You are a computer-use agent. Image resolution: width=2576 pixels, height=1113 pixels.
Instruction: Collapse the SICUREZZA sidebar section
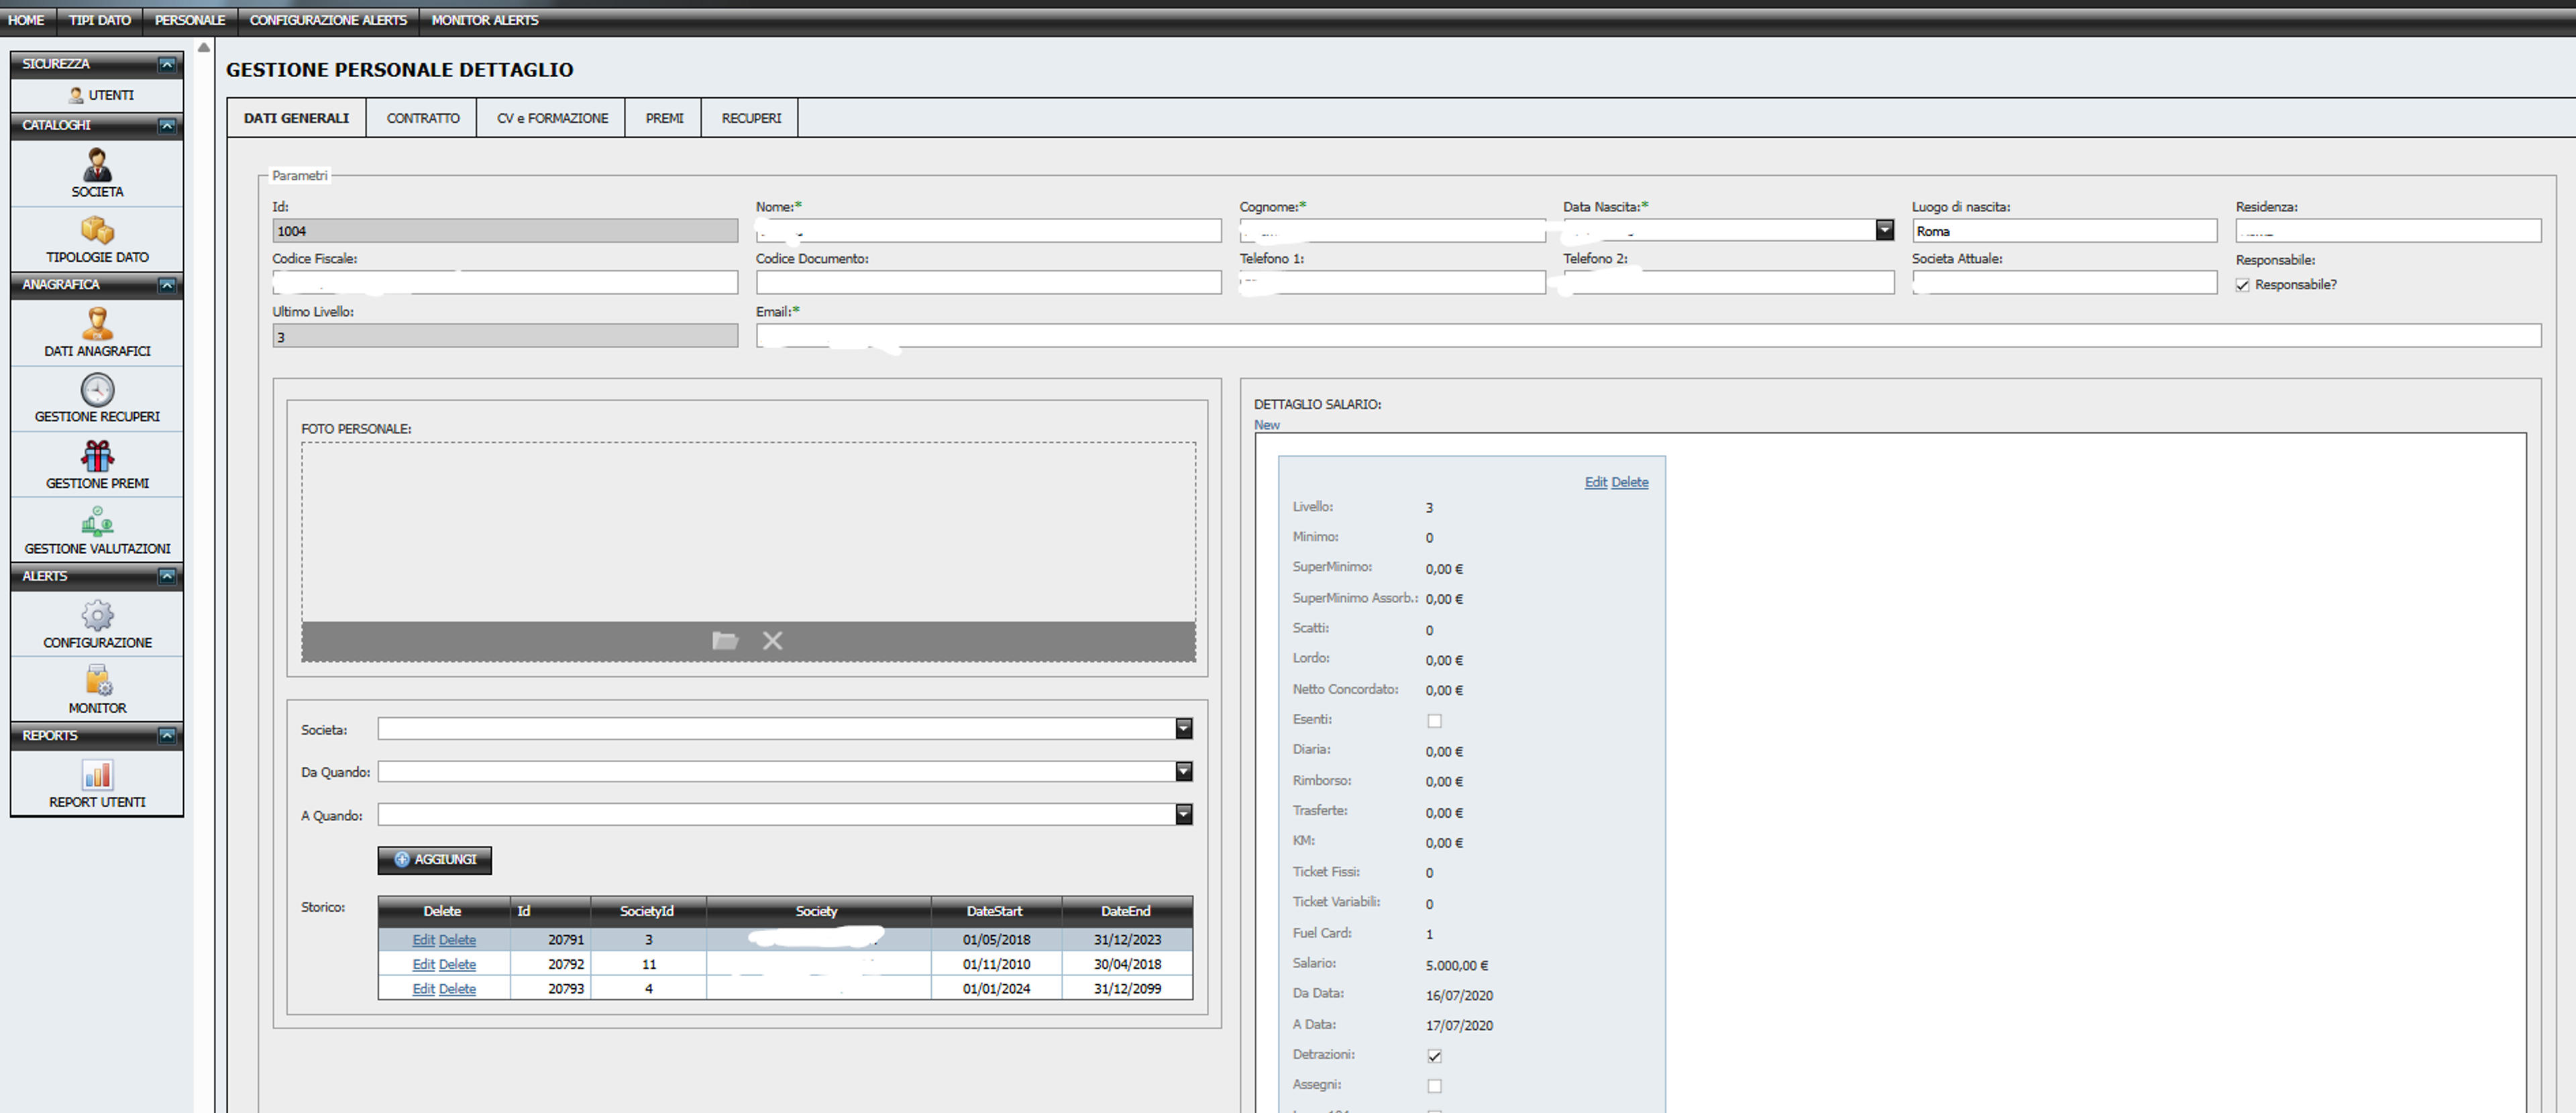(167, 64)
